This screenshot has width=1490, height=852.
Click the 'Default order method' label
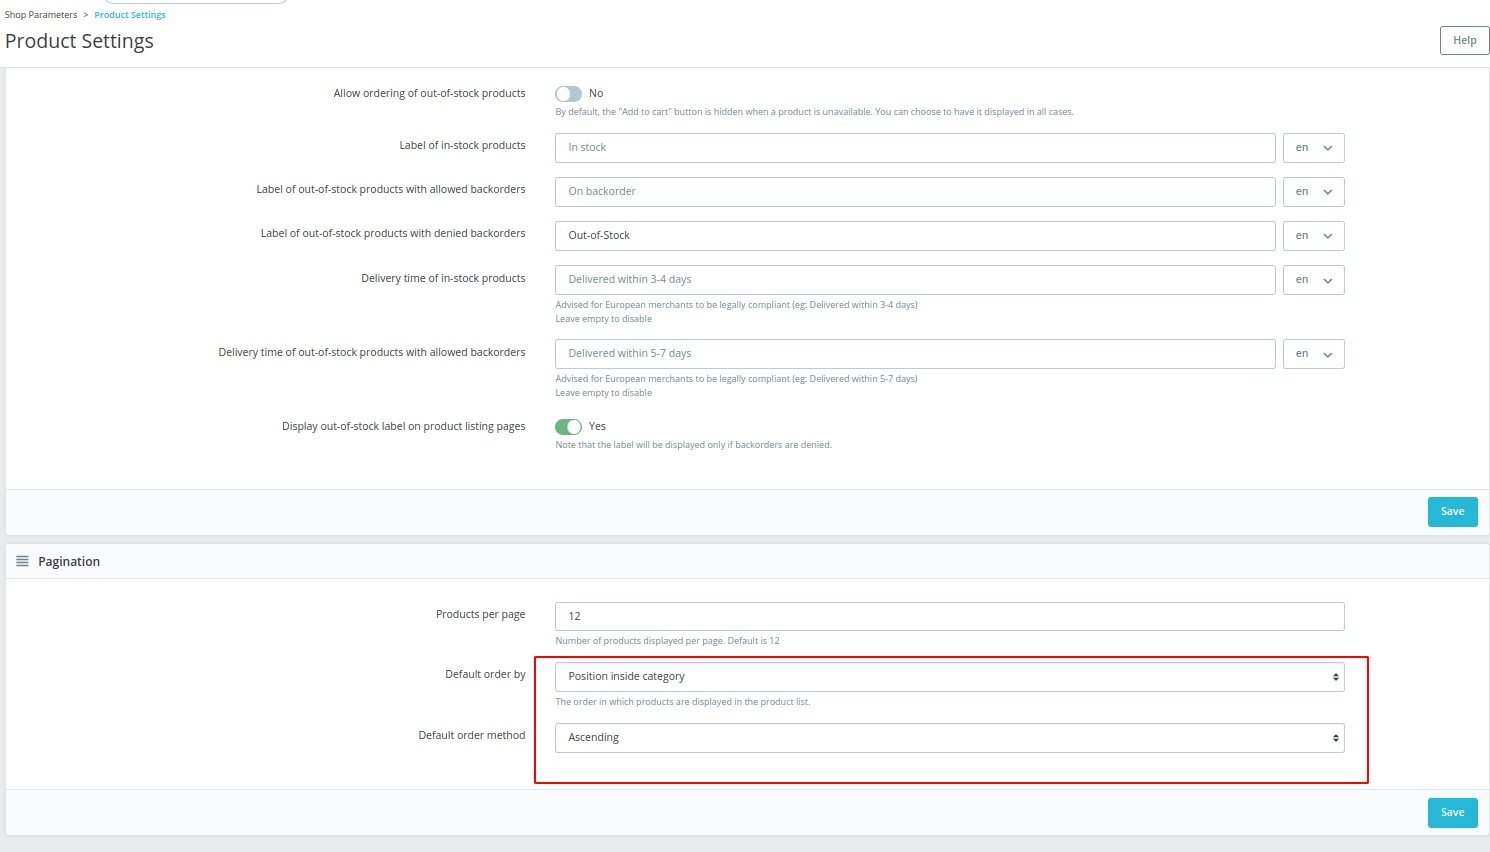coord(471,735)
